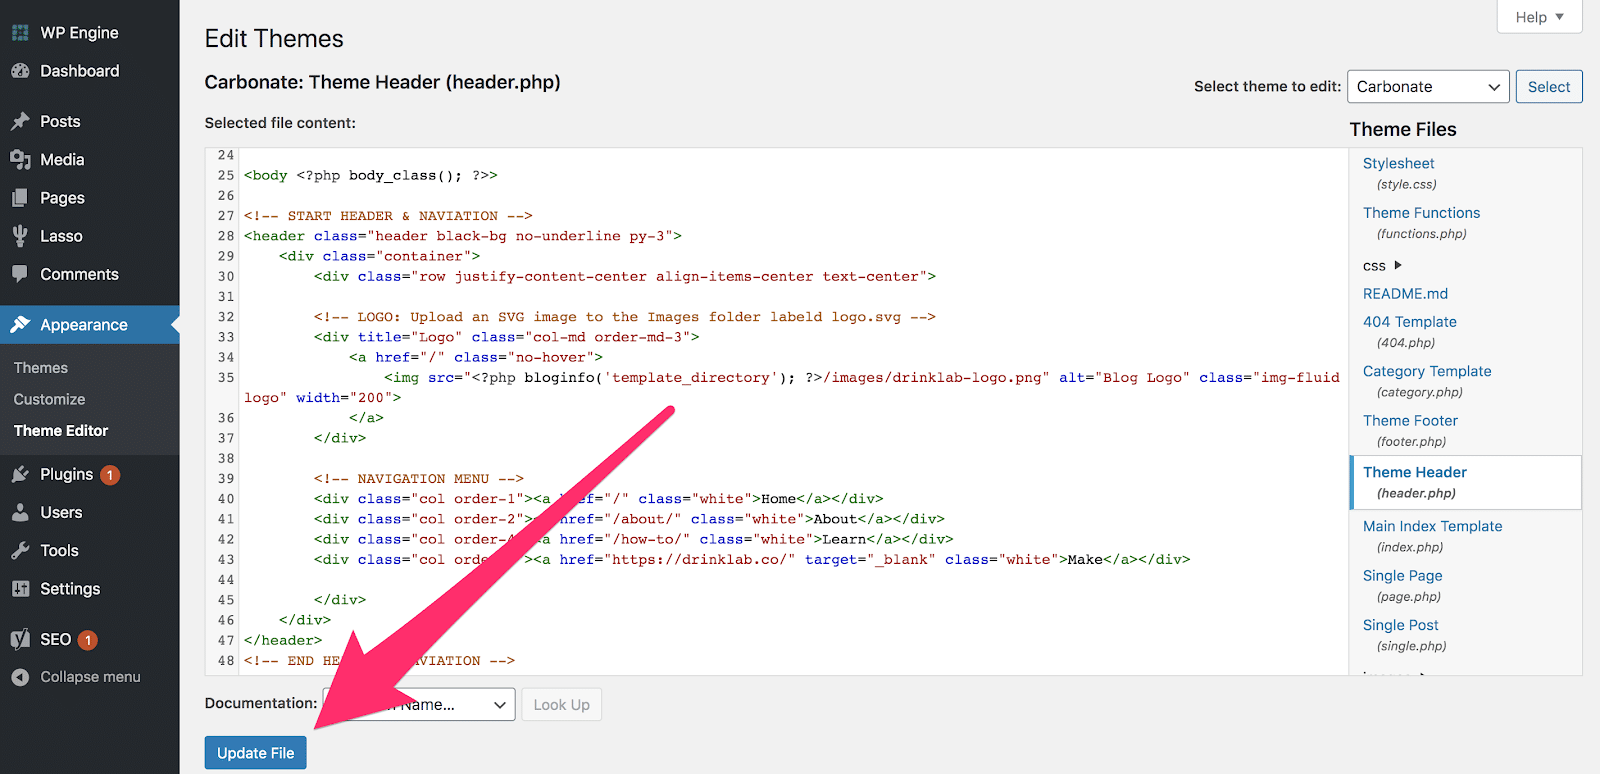Click the Media library icon

[20, 160]
